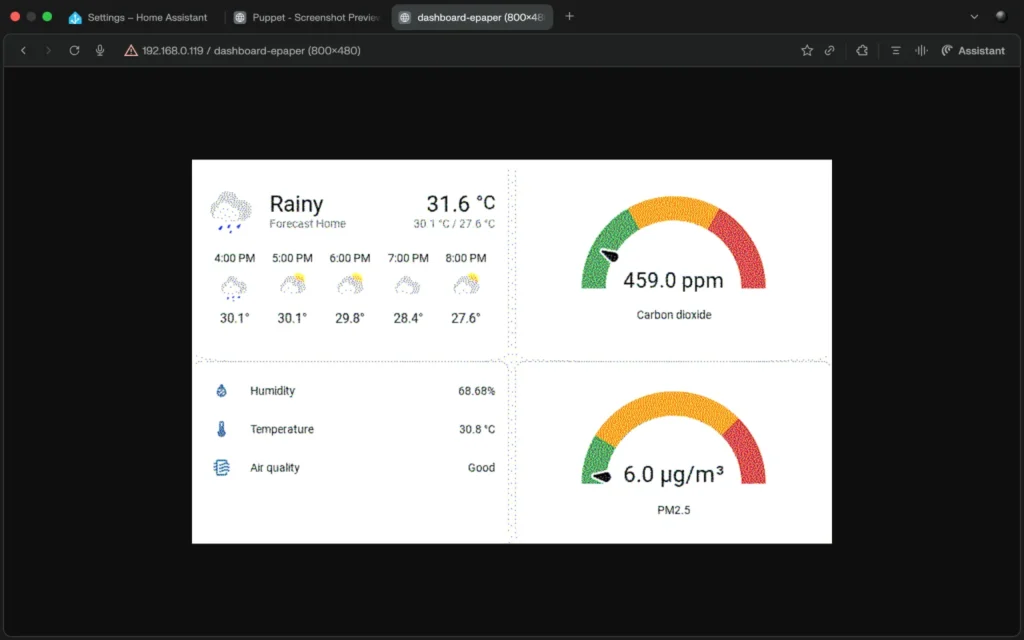Click the profile avatar icon in the corner
1024x640 pixels.
click(x=1001, y=17)
